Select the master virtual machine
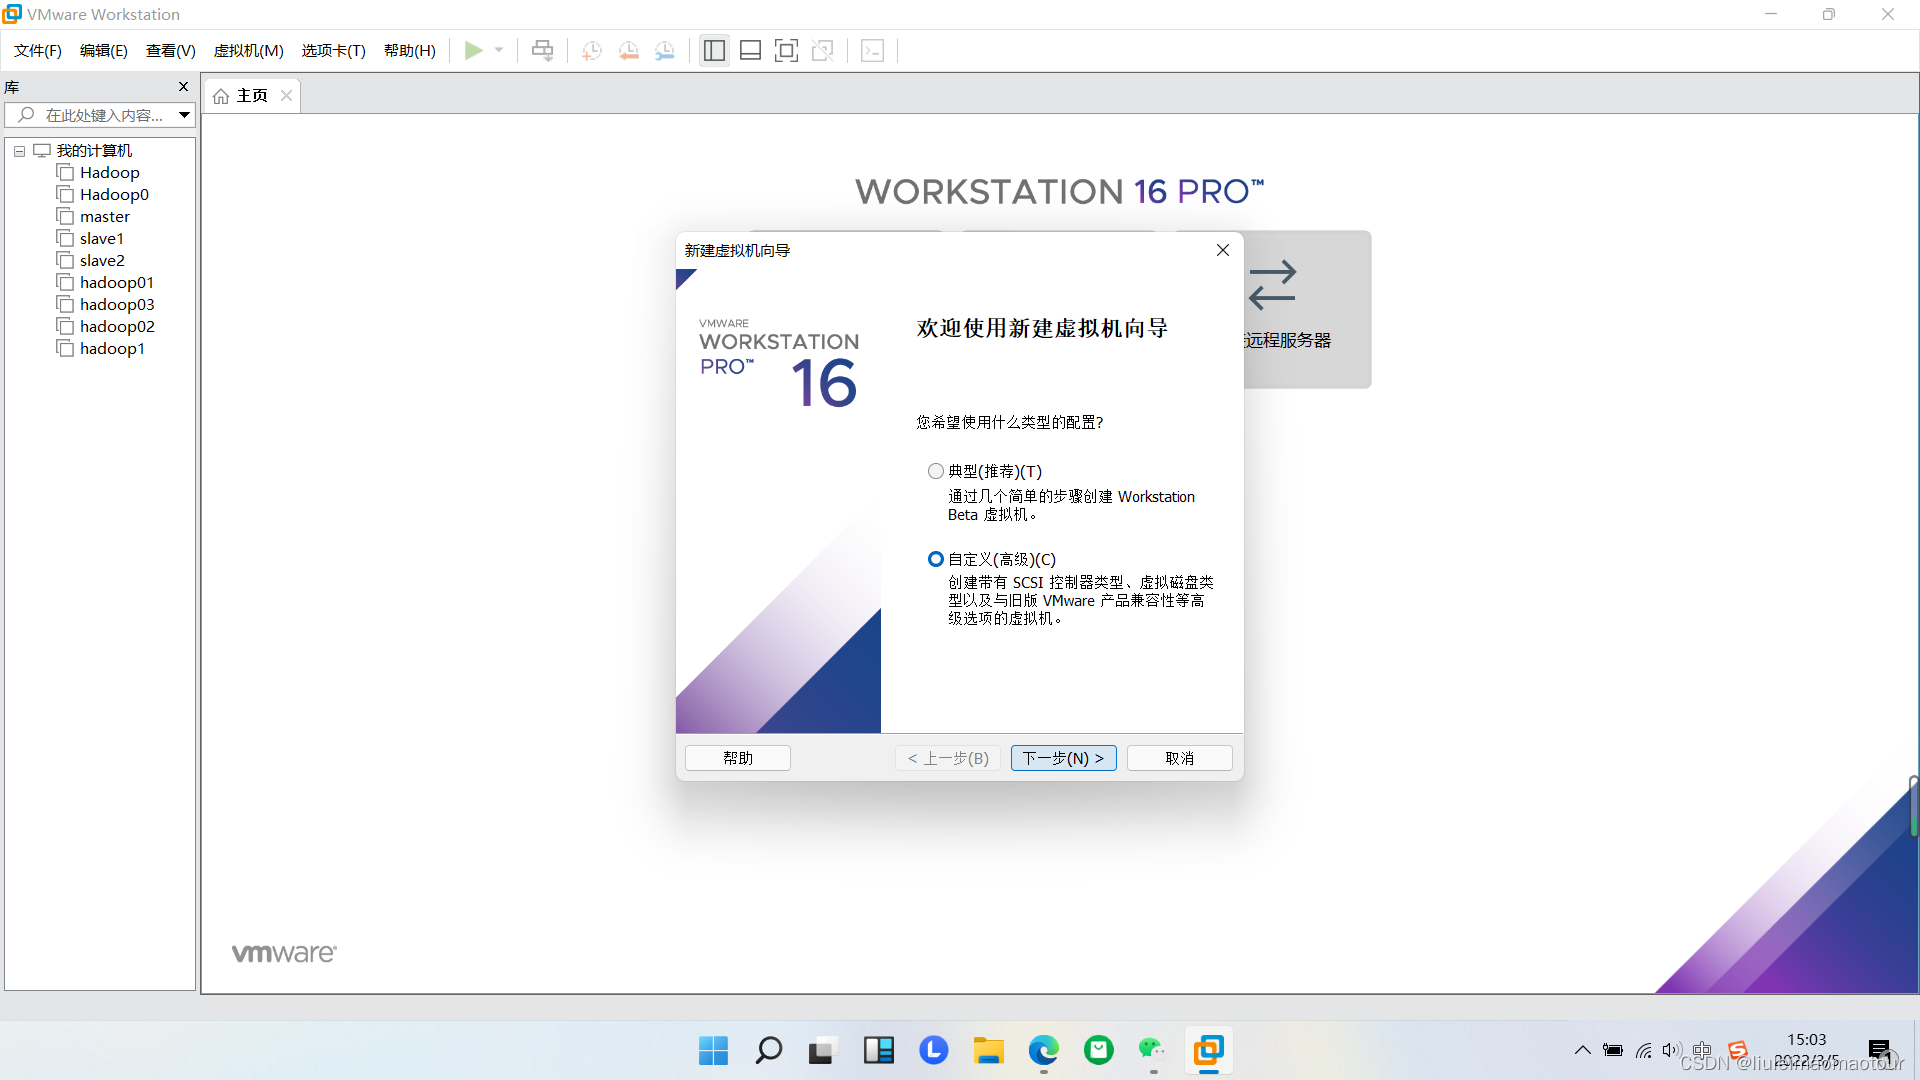 (x=105, y=217)
